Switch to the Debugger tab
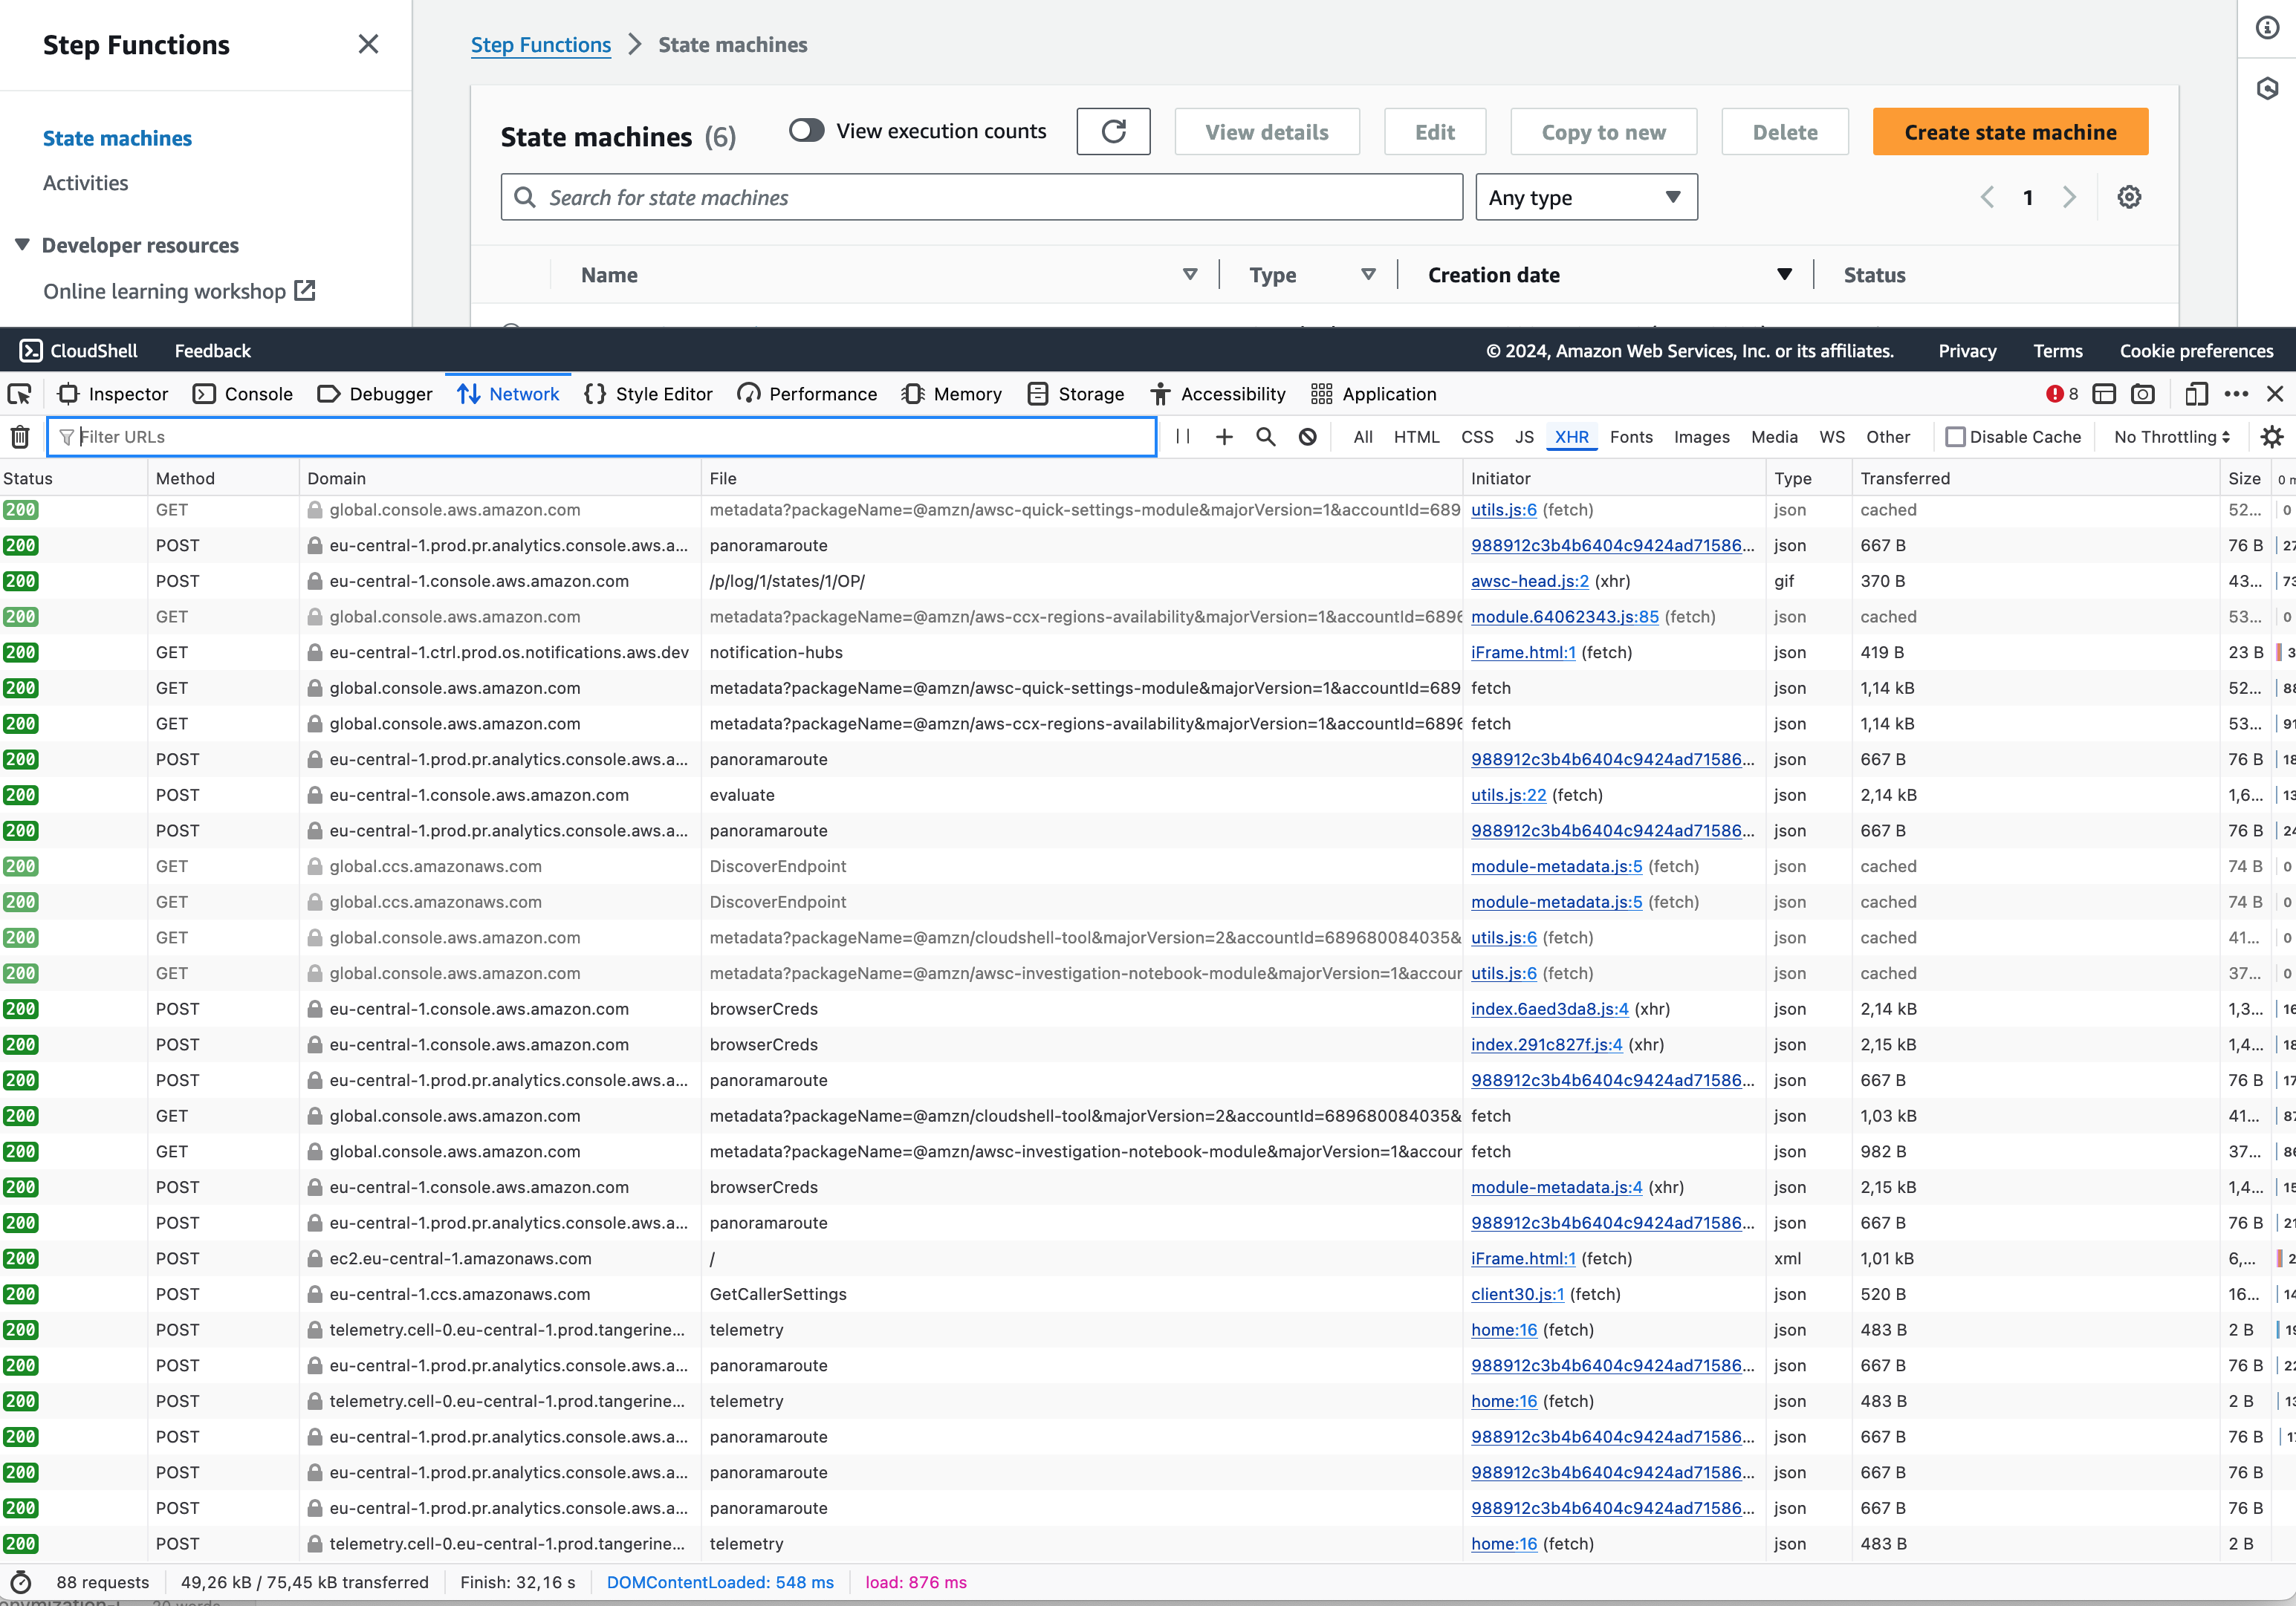2296x1606 pixels. tap(375, 394)
